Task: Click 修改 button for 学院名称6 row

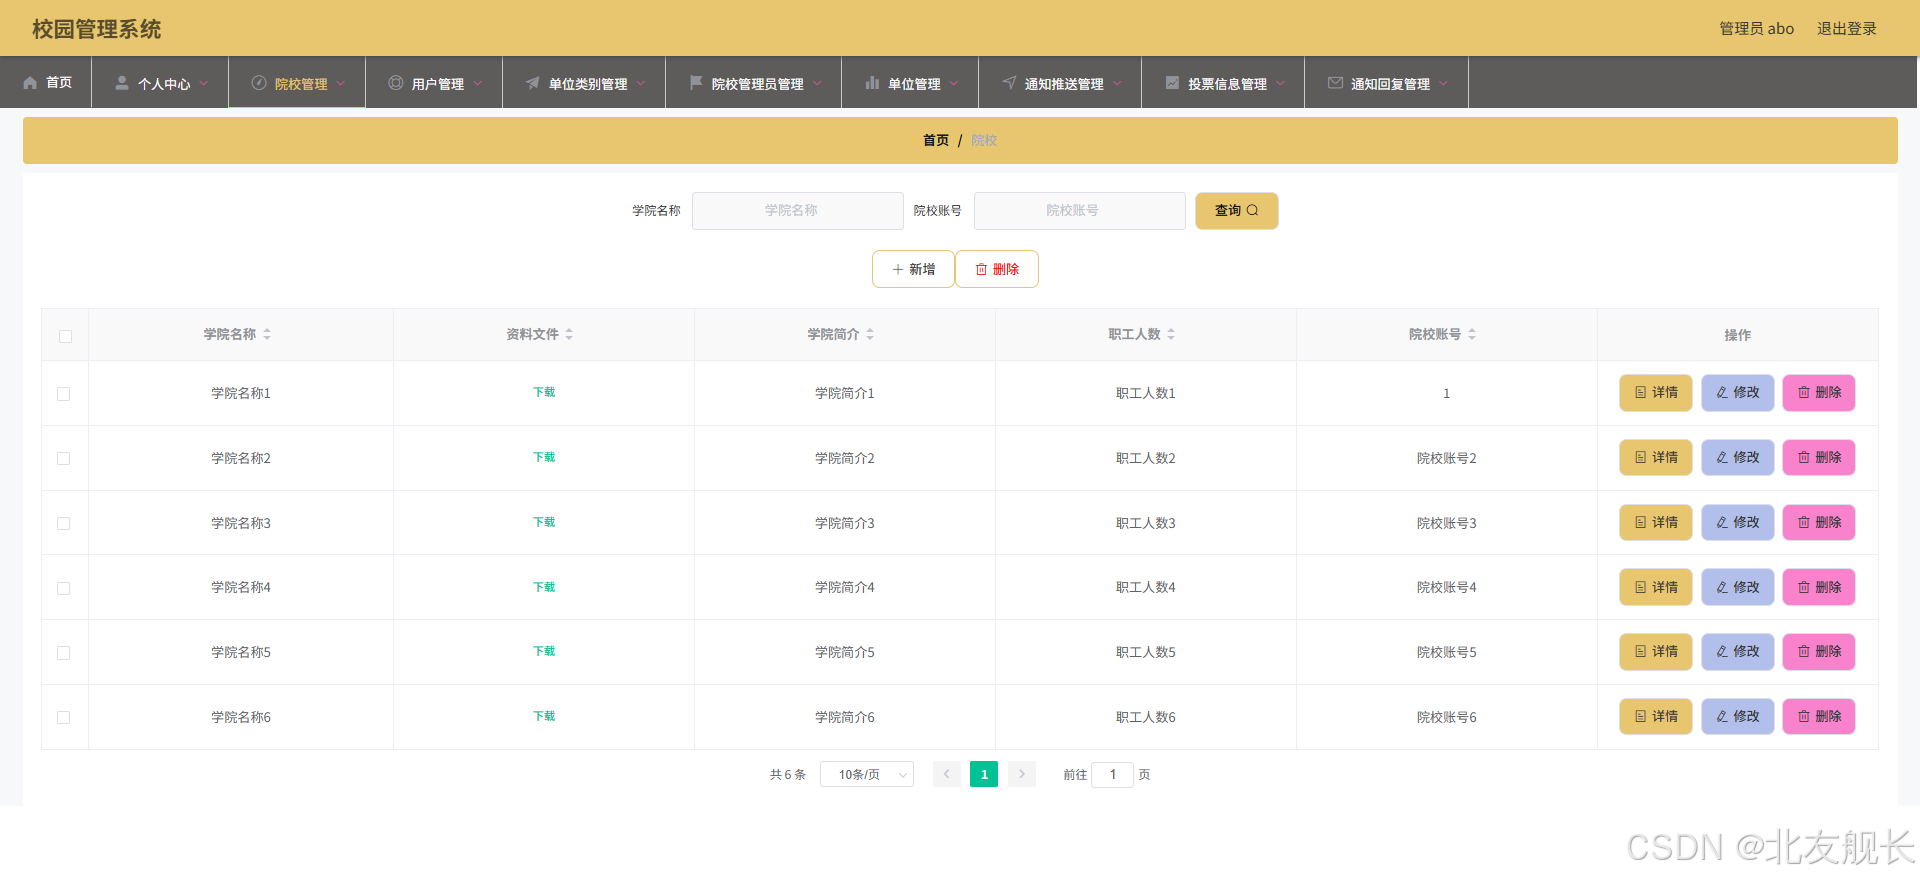Action: 1738,717
